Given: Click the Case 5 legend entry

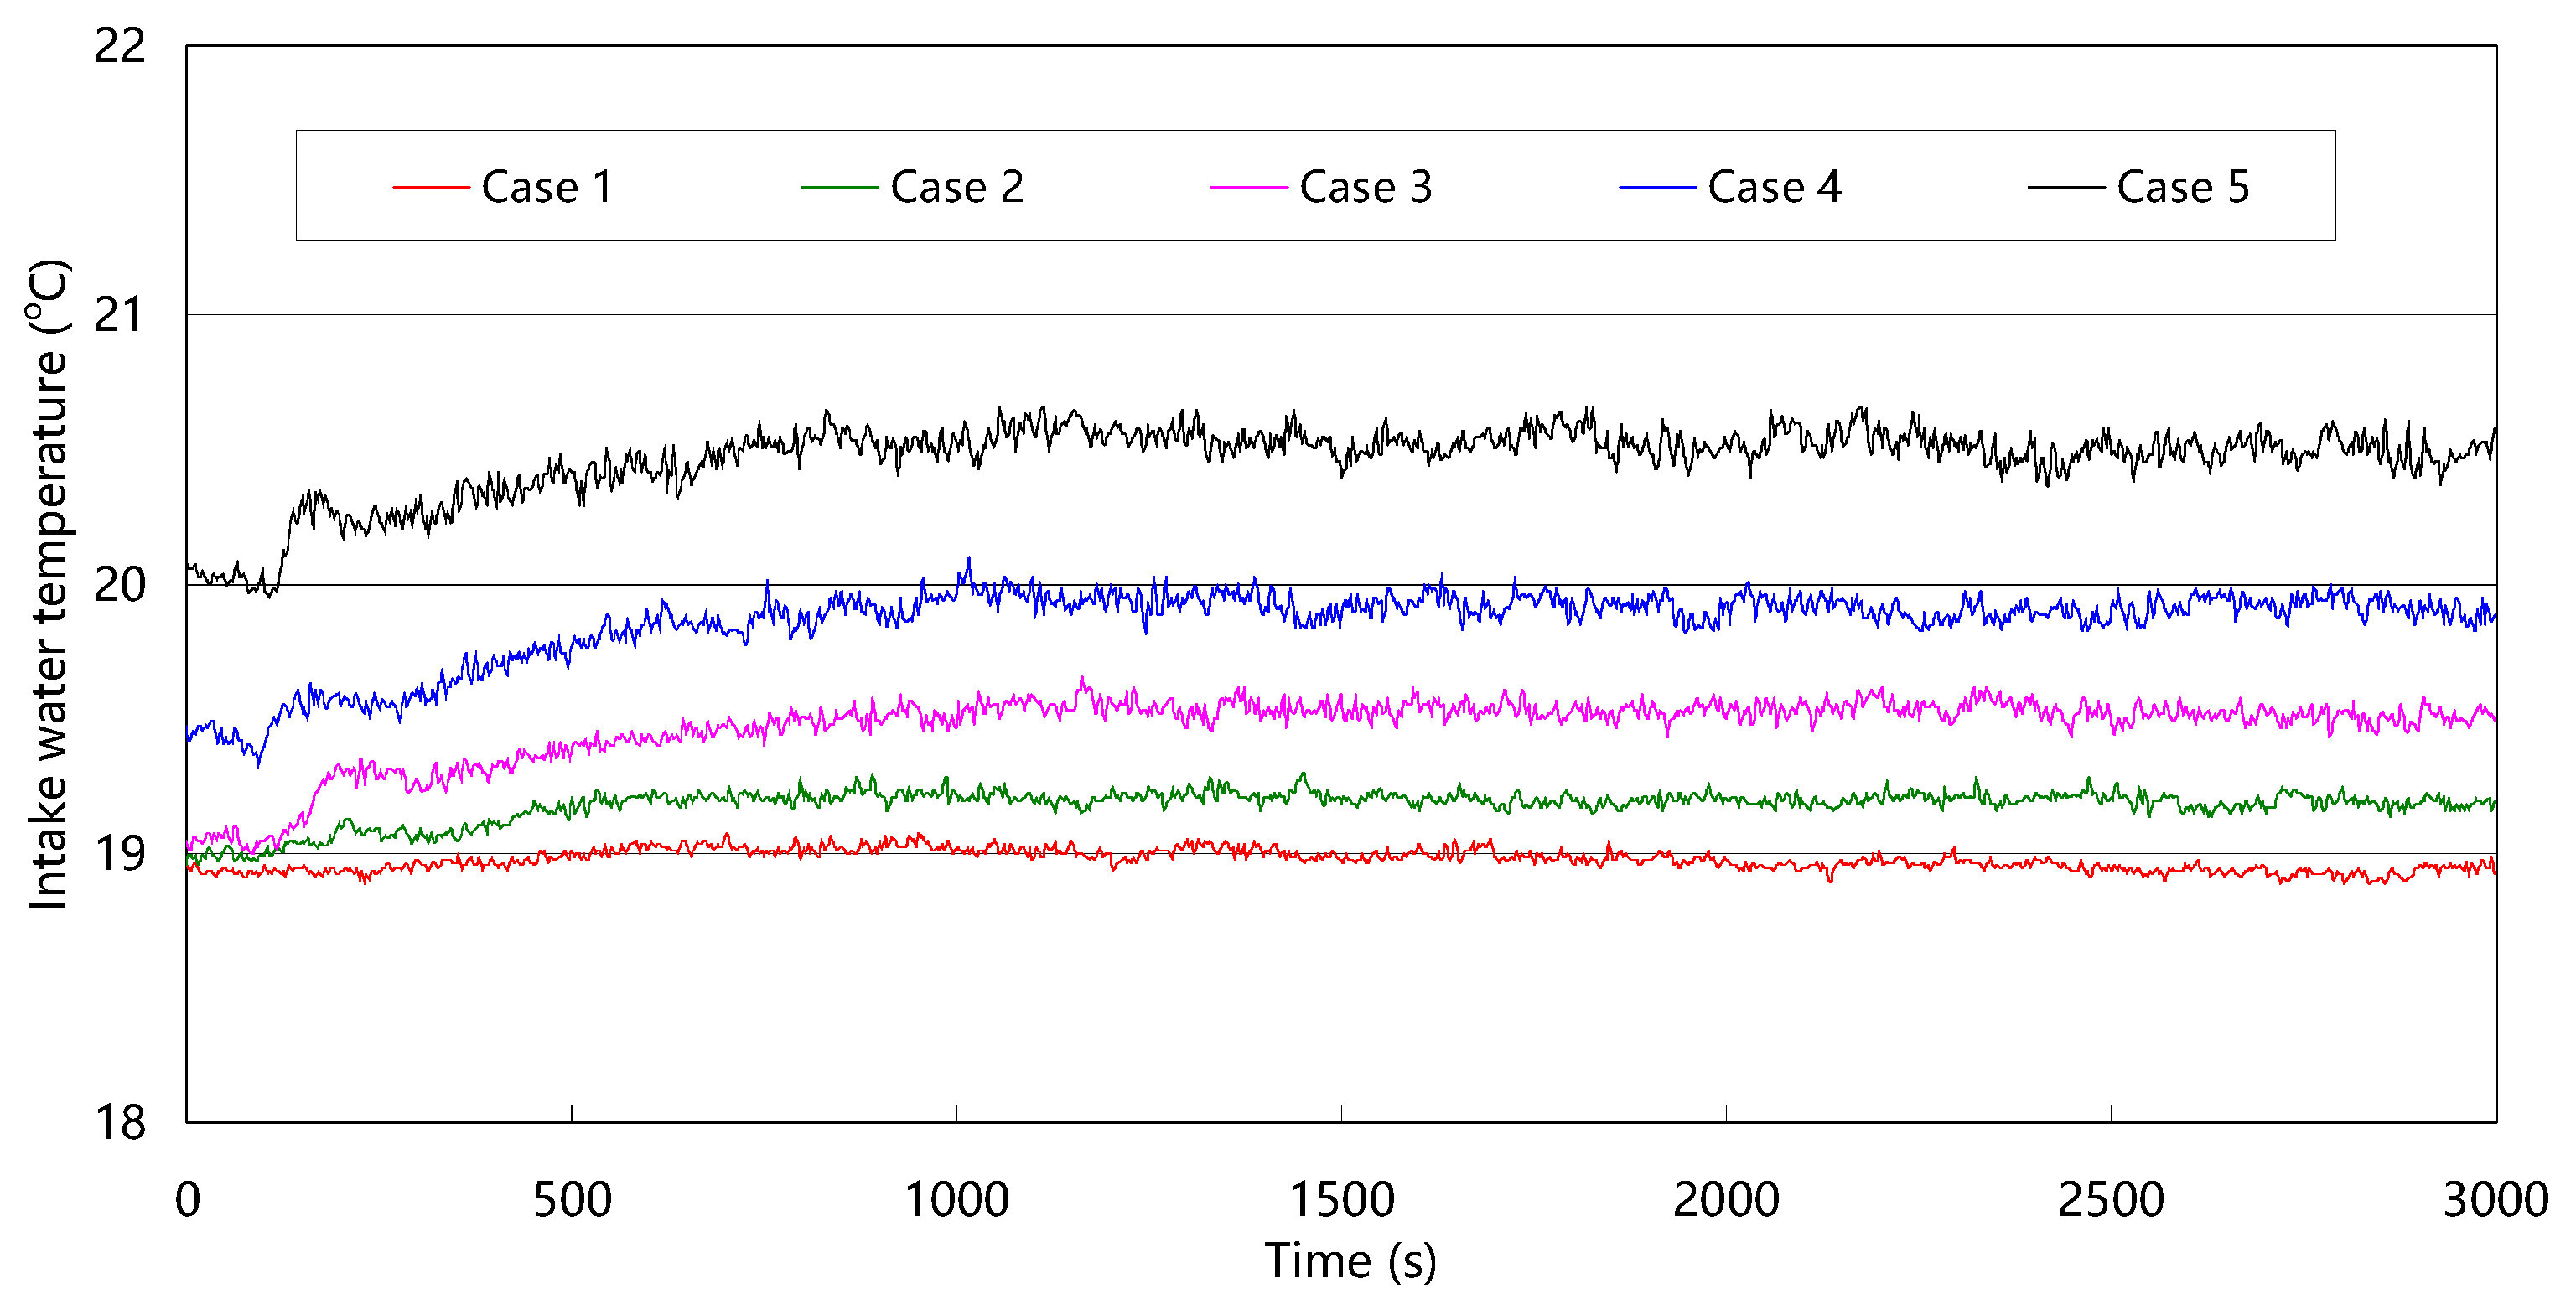Looking at the screenshot, I should tap(2182, 187).
